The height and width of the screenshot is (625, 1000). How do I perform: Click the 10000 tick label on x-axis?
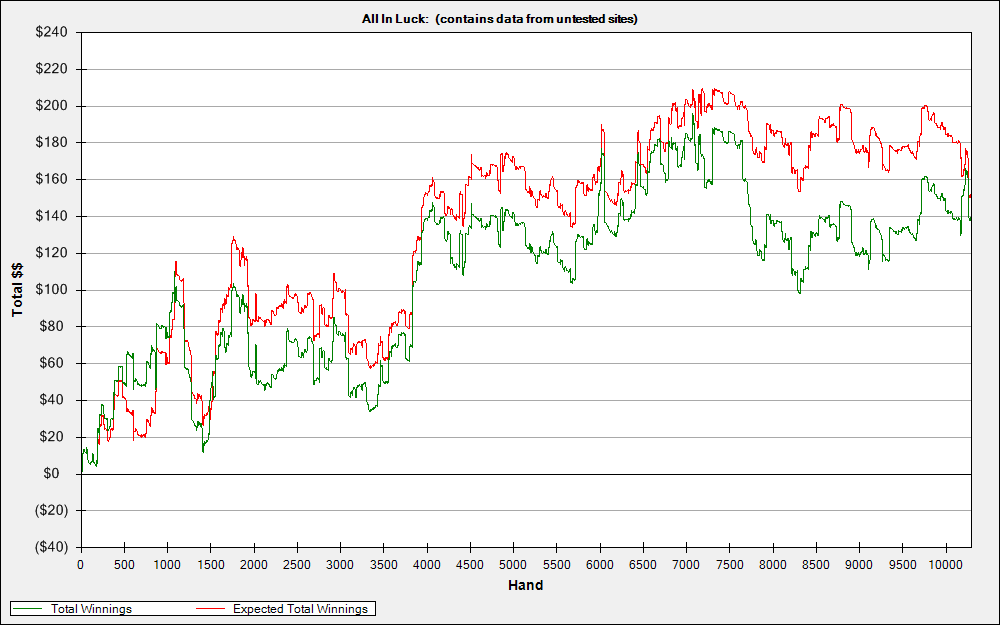pyautogui.click(x=945, y=564)
